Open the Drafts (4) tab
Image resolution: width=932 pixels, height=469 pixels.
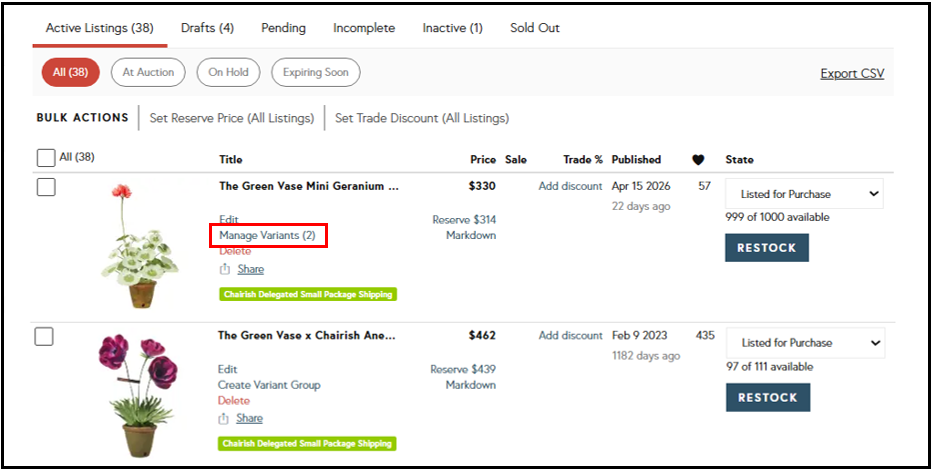[x=207, y=28]
